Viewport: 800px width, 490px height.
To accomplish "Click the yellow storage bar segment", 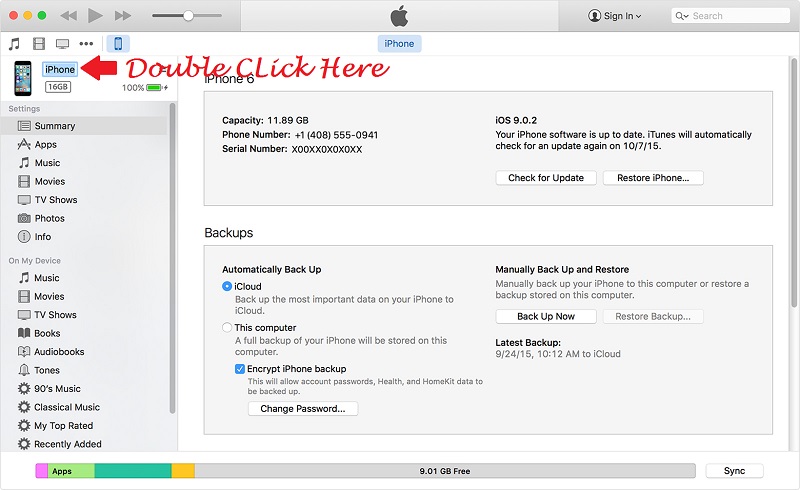I will click(x=183, y=471).
